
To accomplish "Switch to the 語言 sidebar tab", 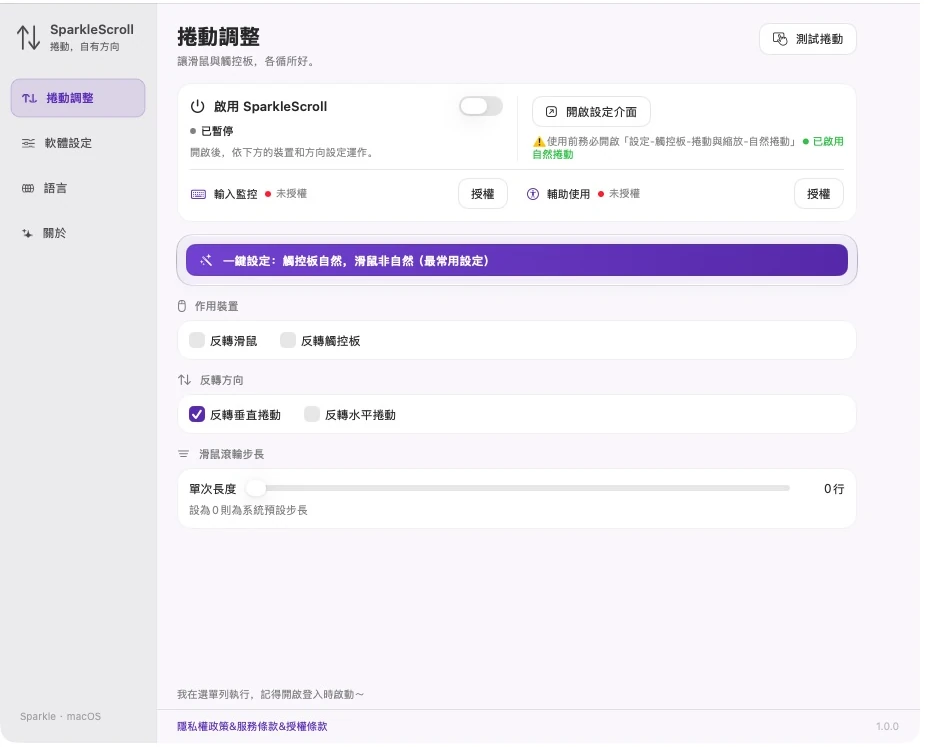I will point(78,188).
